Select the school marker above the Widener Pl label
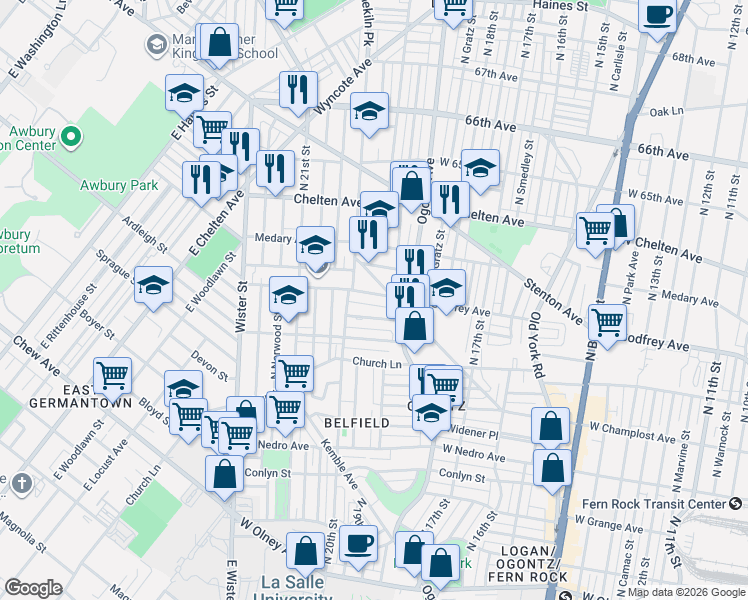 tap(431, 415)
